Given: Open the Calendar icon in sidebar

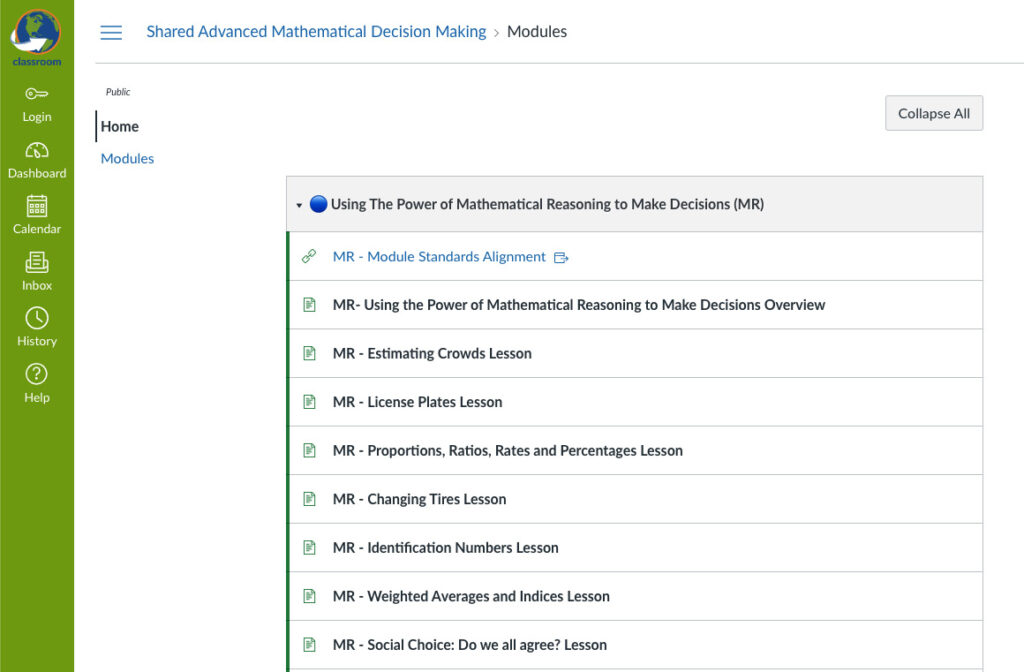Looking at the screenshot, I should click(x=37, y=207).
